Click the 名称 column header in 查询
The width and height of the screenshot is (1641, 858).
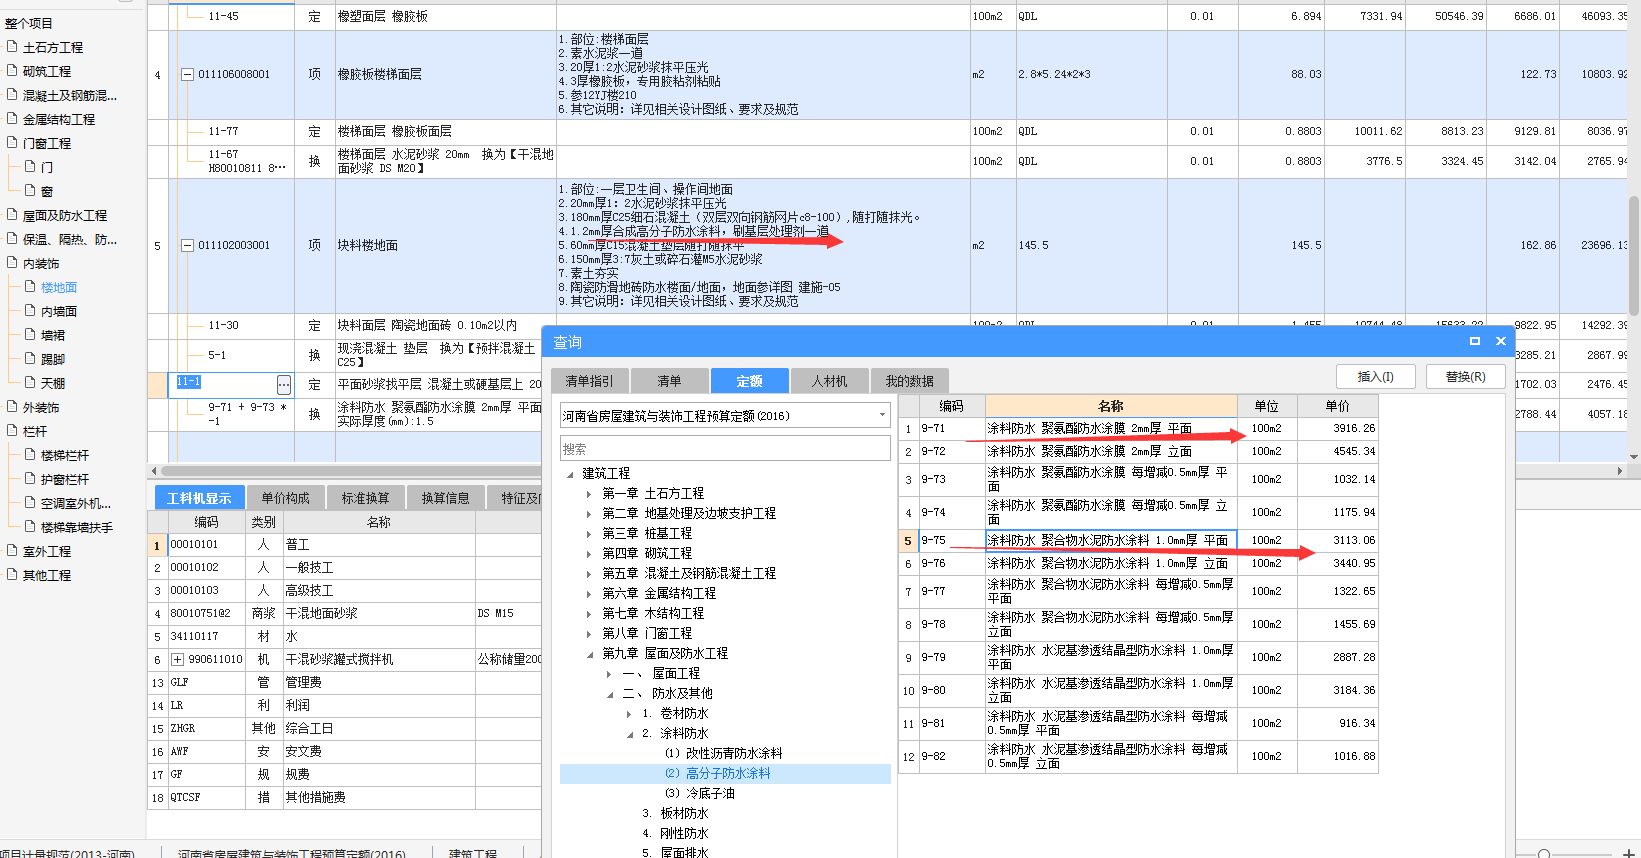coord(1111,406)
